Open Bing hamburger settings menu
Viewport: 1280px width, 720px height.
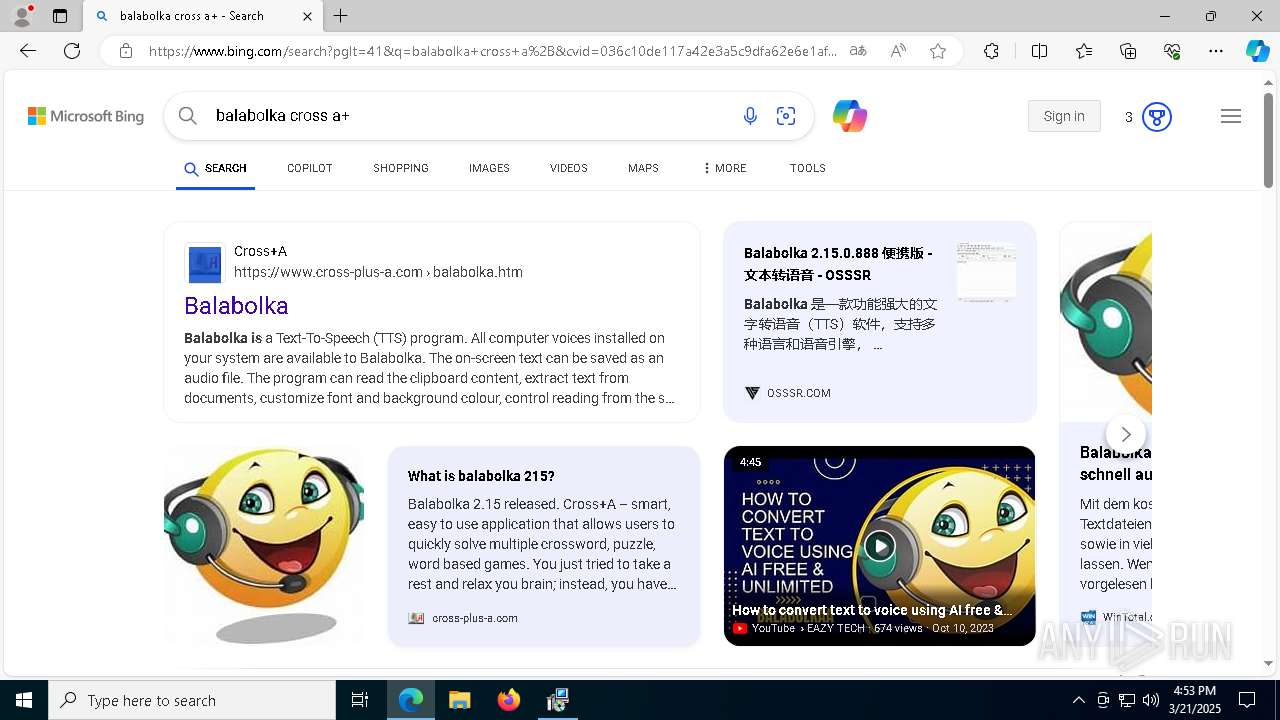point(1231,116)
